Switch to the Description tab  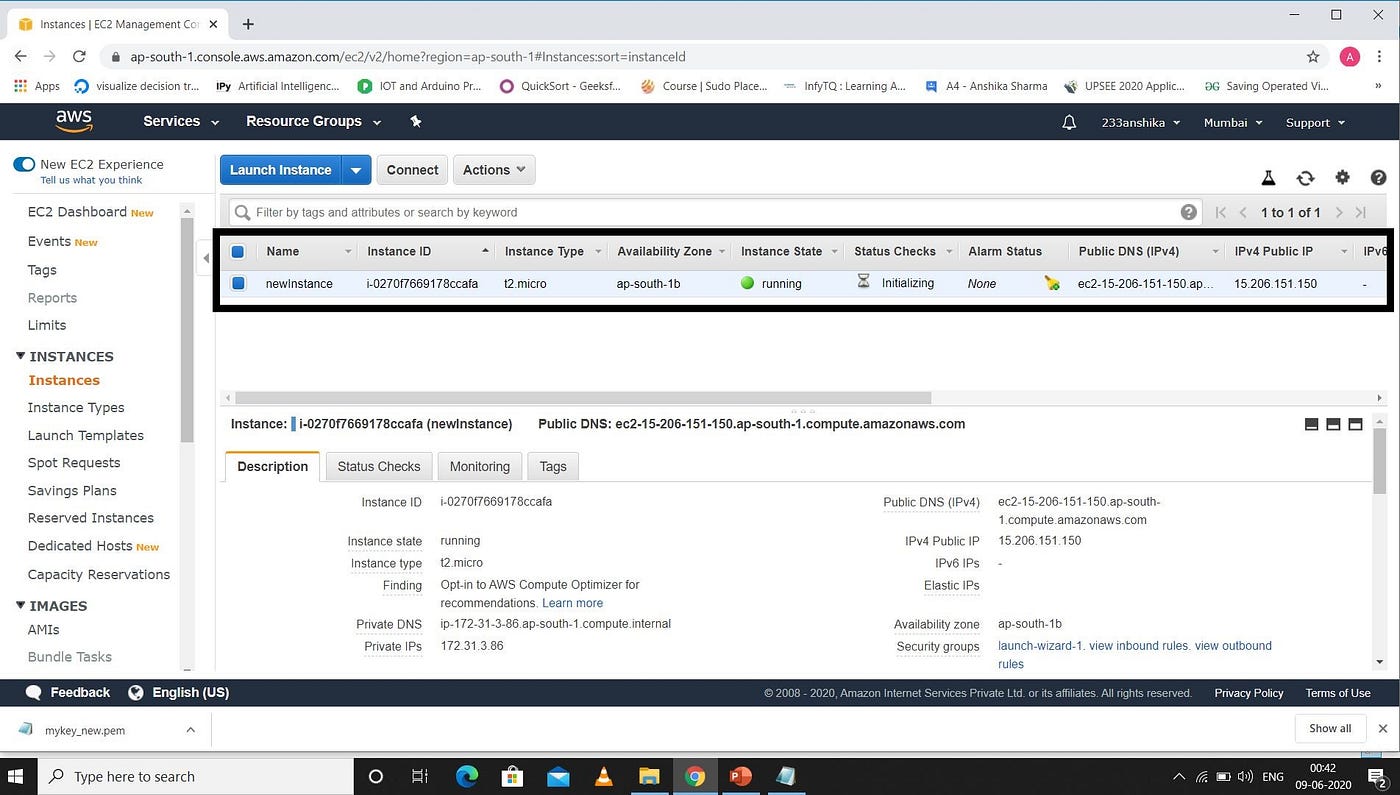(272, 466)
